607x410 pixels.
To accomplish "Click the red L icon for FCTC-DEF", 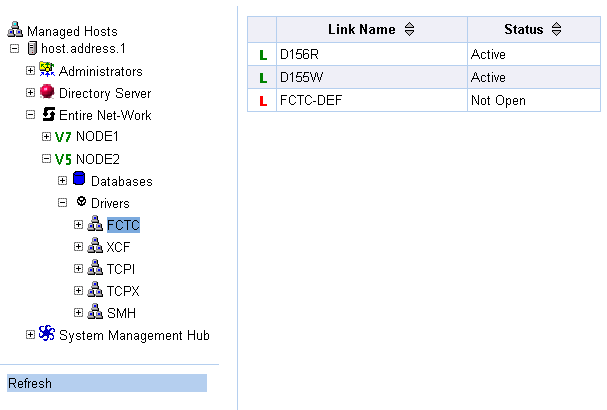I will pyautogui.click(x=263, y=101).
